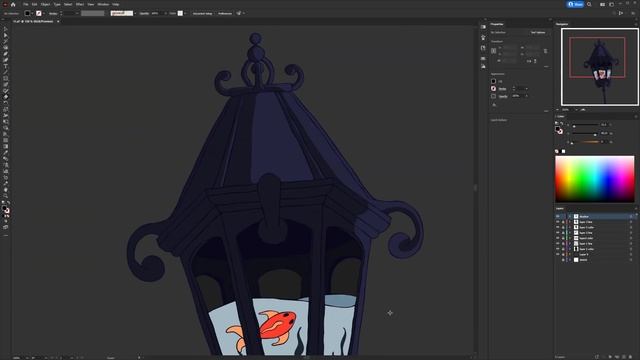Click the Opacity label in Properties Appearance

pos(503,96)
